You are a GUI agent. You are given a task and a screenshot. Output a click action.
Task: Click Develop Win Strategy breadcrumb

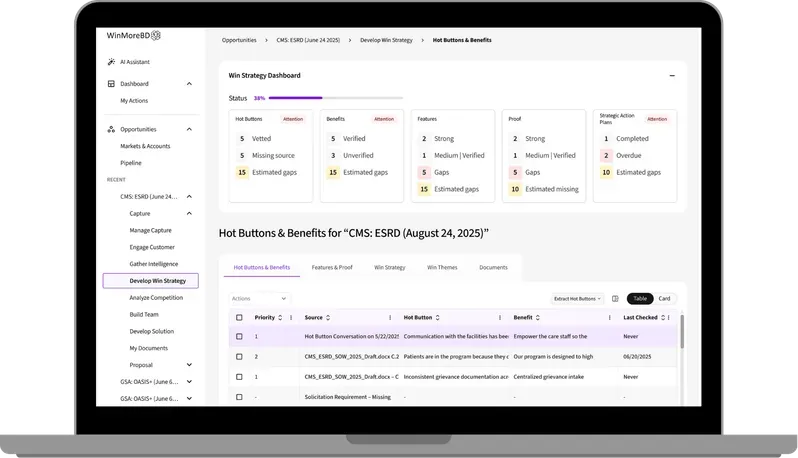[x=386, y=40]
